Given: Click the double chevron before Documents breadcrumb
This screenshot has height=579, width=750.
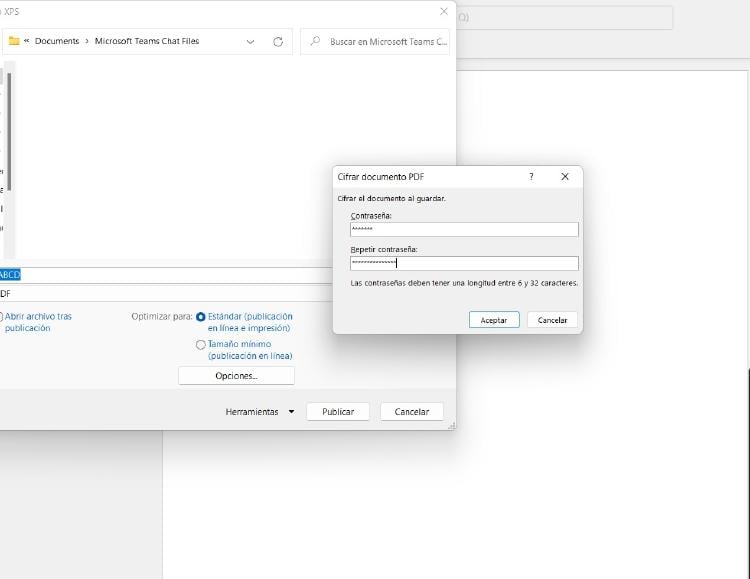Looking at the screenshot, I should 27,41.
